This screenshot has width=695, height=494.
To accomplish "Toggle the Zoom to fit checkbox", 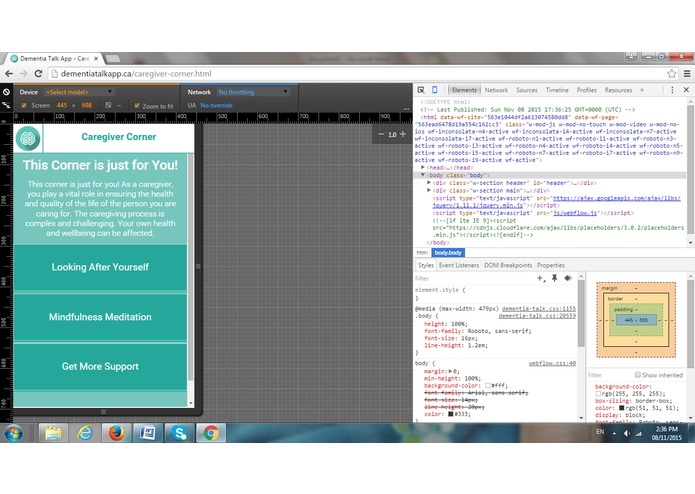I will point(137,105).
